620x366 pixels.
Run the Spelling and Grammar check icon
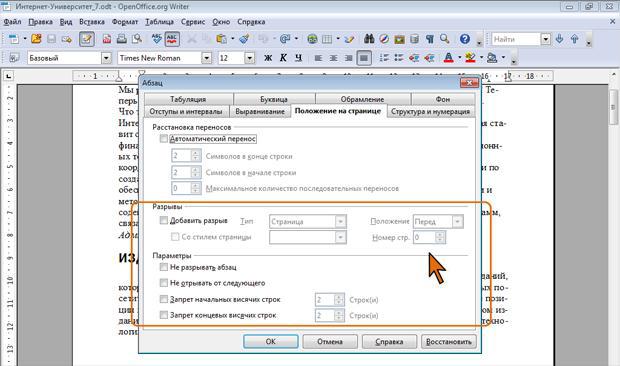157,39
